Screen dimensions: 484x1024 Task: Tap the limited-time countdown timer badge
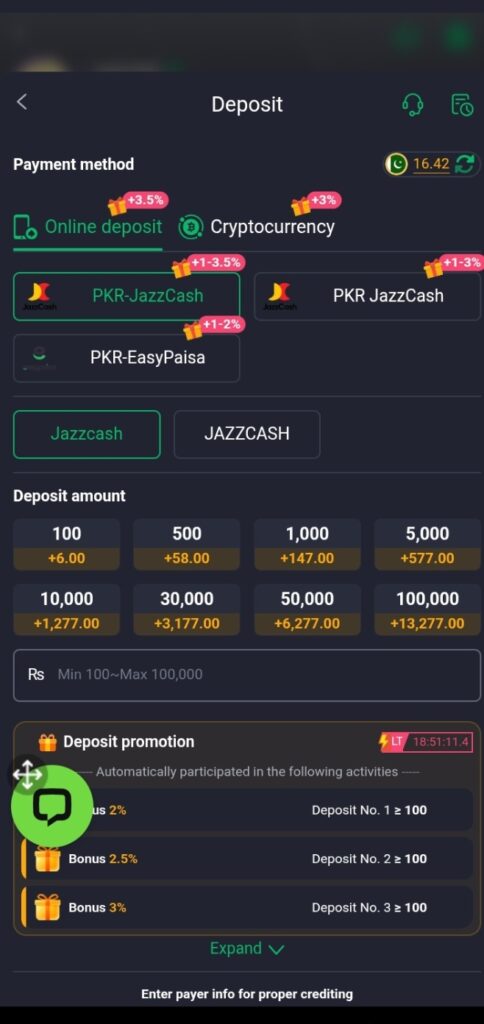coord(425,742)
